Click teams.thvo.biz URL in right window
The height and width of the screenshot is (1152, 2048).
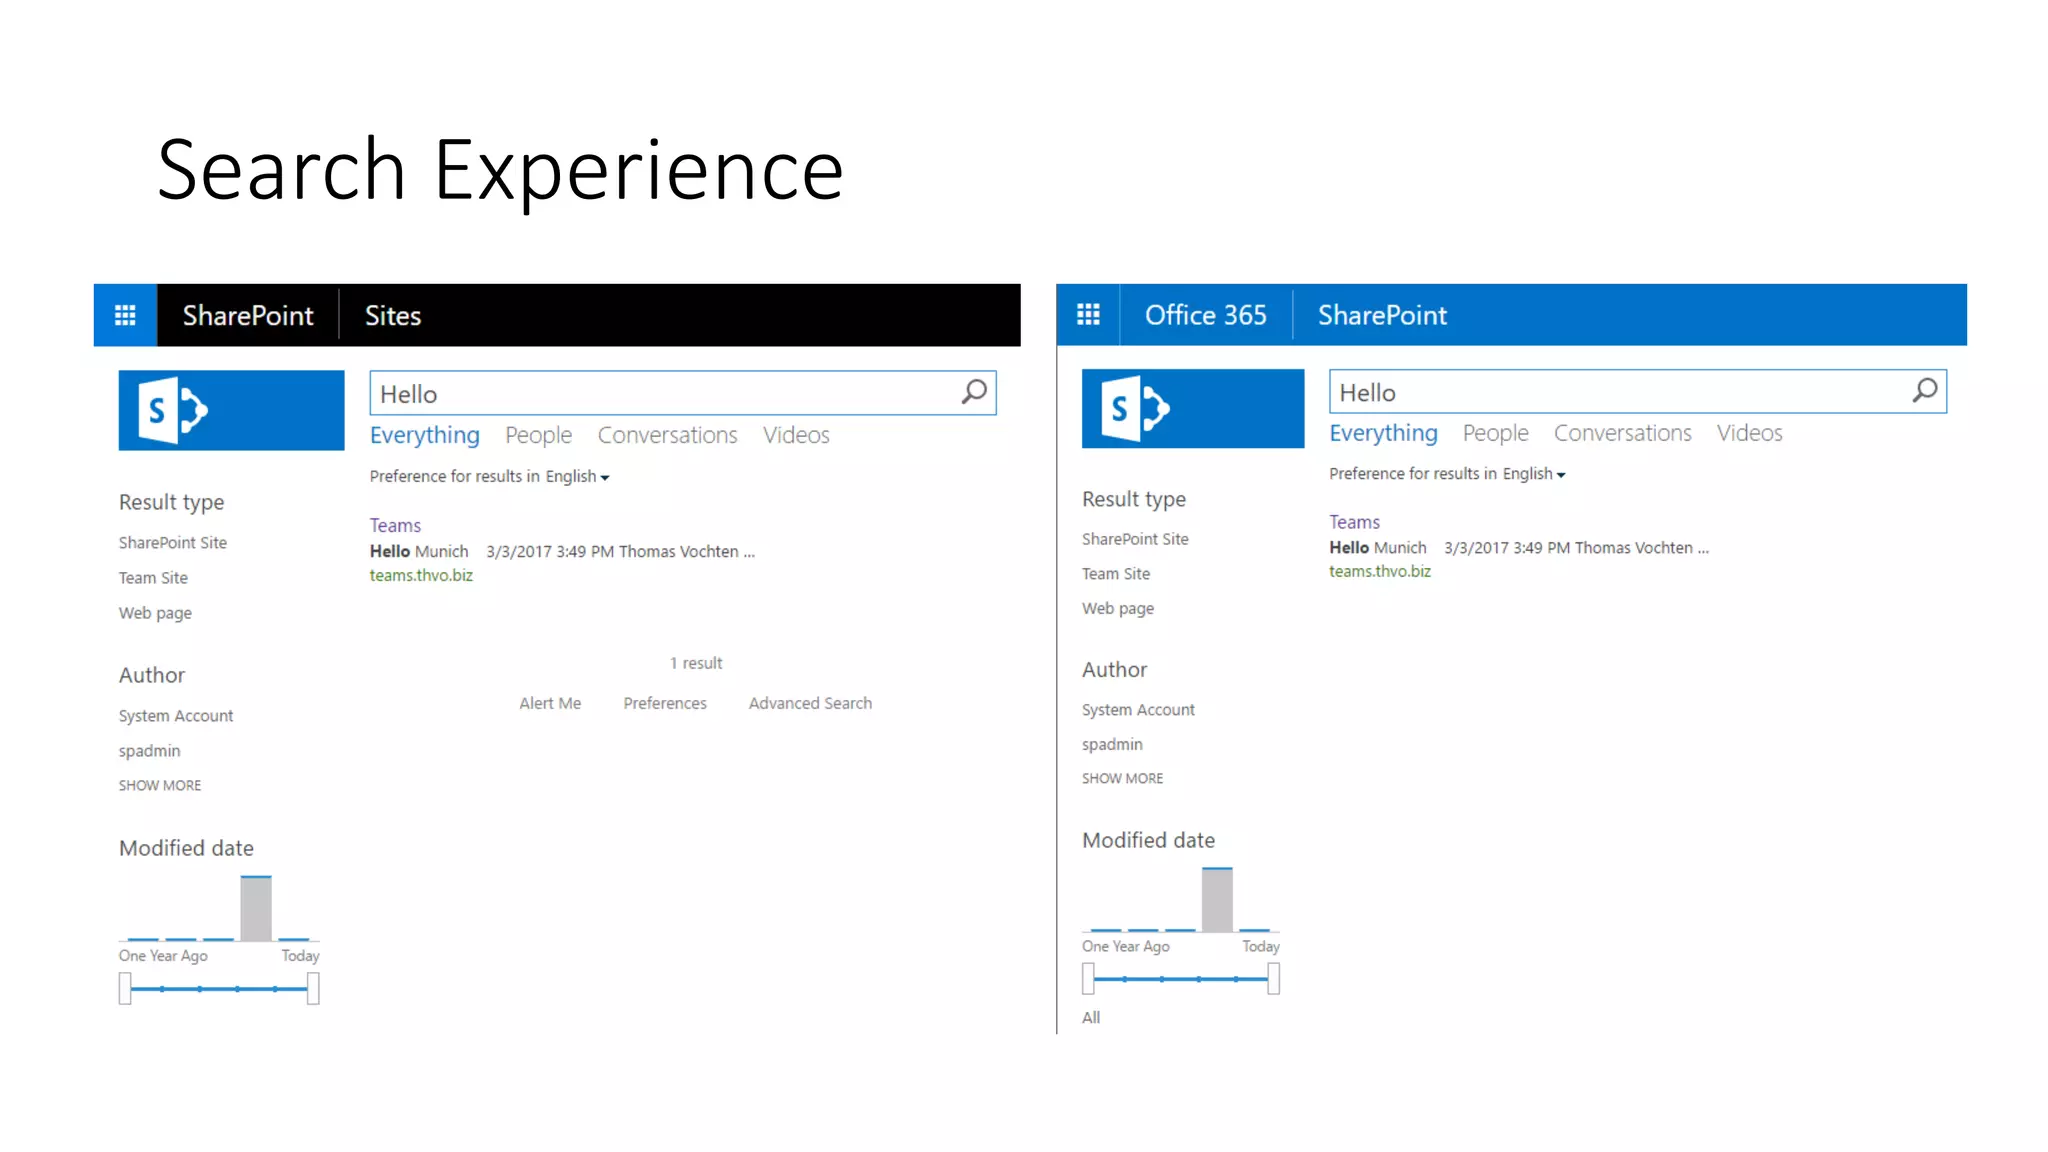1380,571
